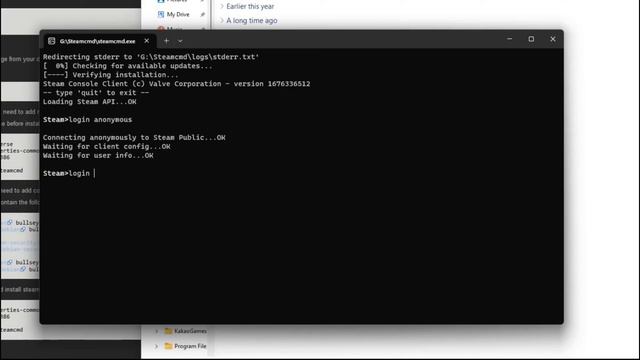The height and width of the screenshot is (360, 640).
Task: Close the steamcmd.exe terminal tab
Action: pos(147,41)
